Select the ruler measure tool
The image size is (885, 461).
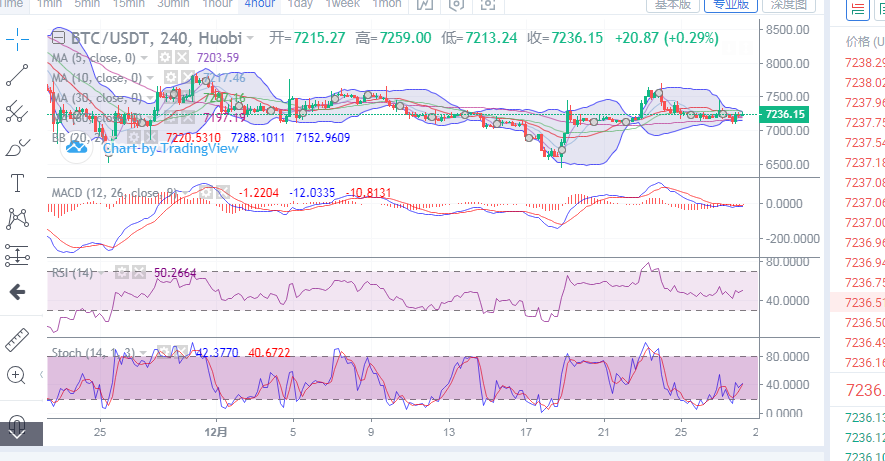pos(17,339)
